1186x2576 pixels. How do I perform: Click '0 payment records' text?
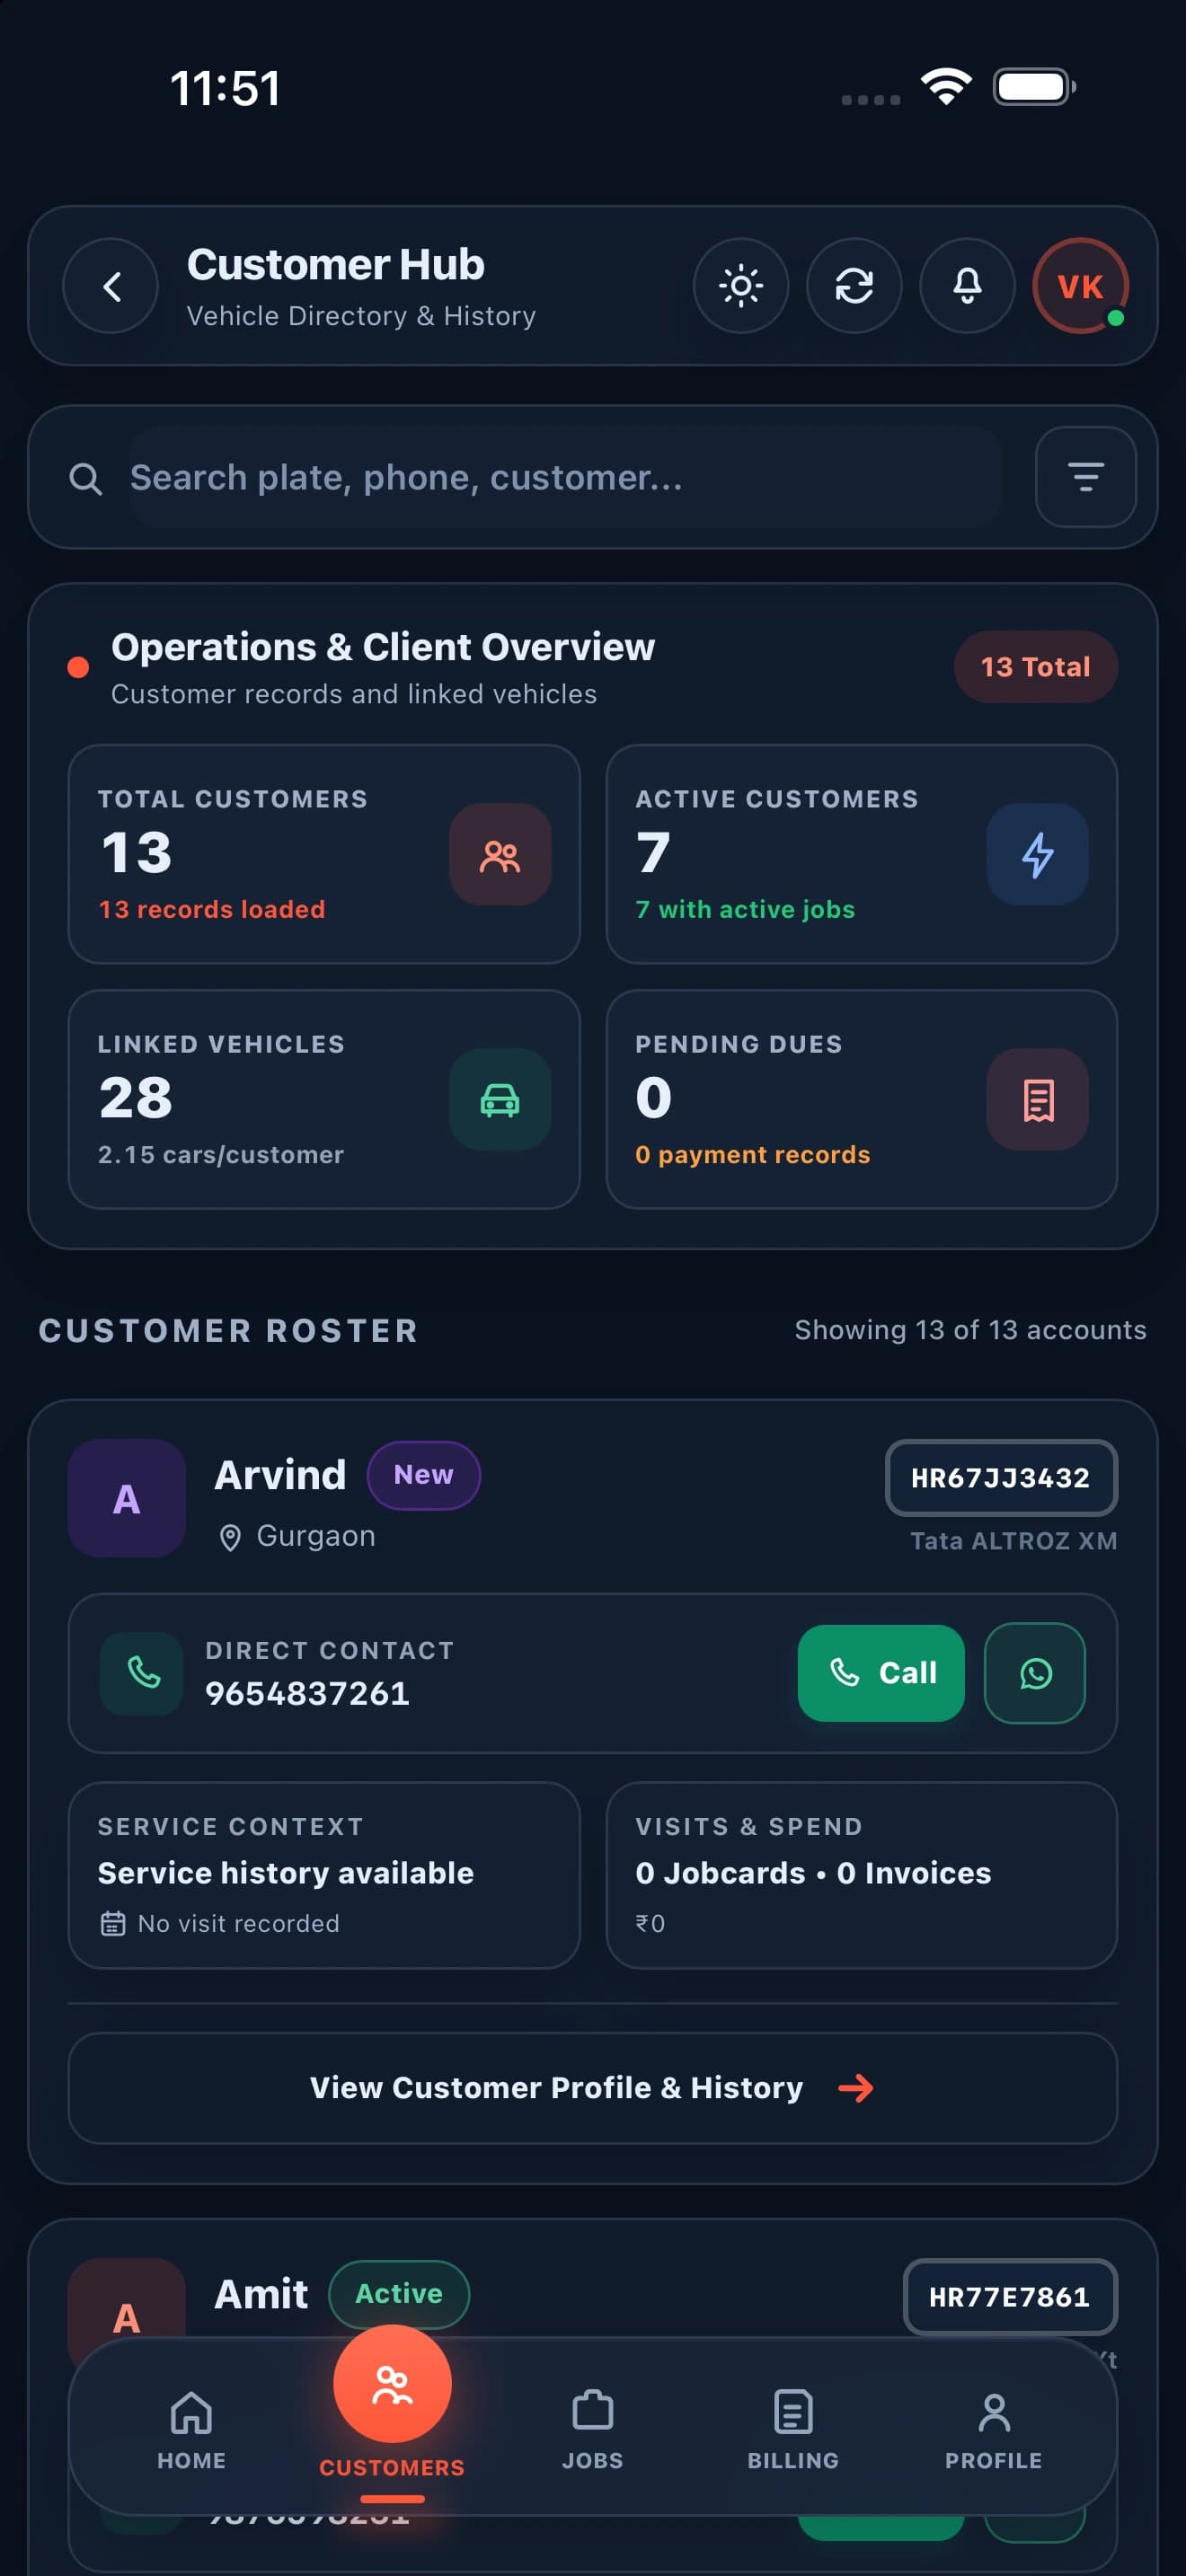(752, 1154)
